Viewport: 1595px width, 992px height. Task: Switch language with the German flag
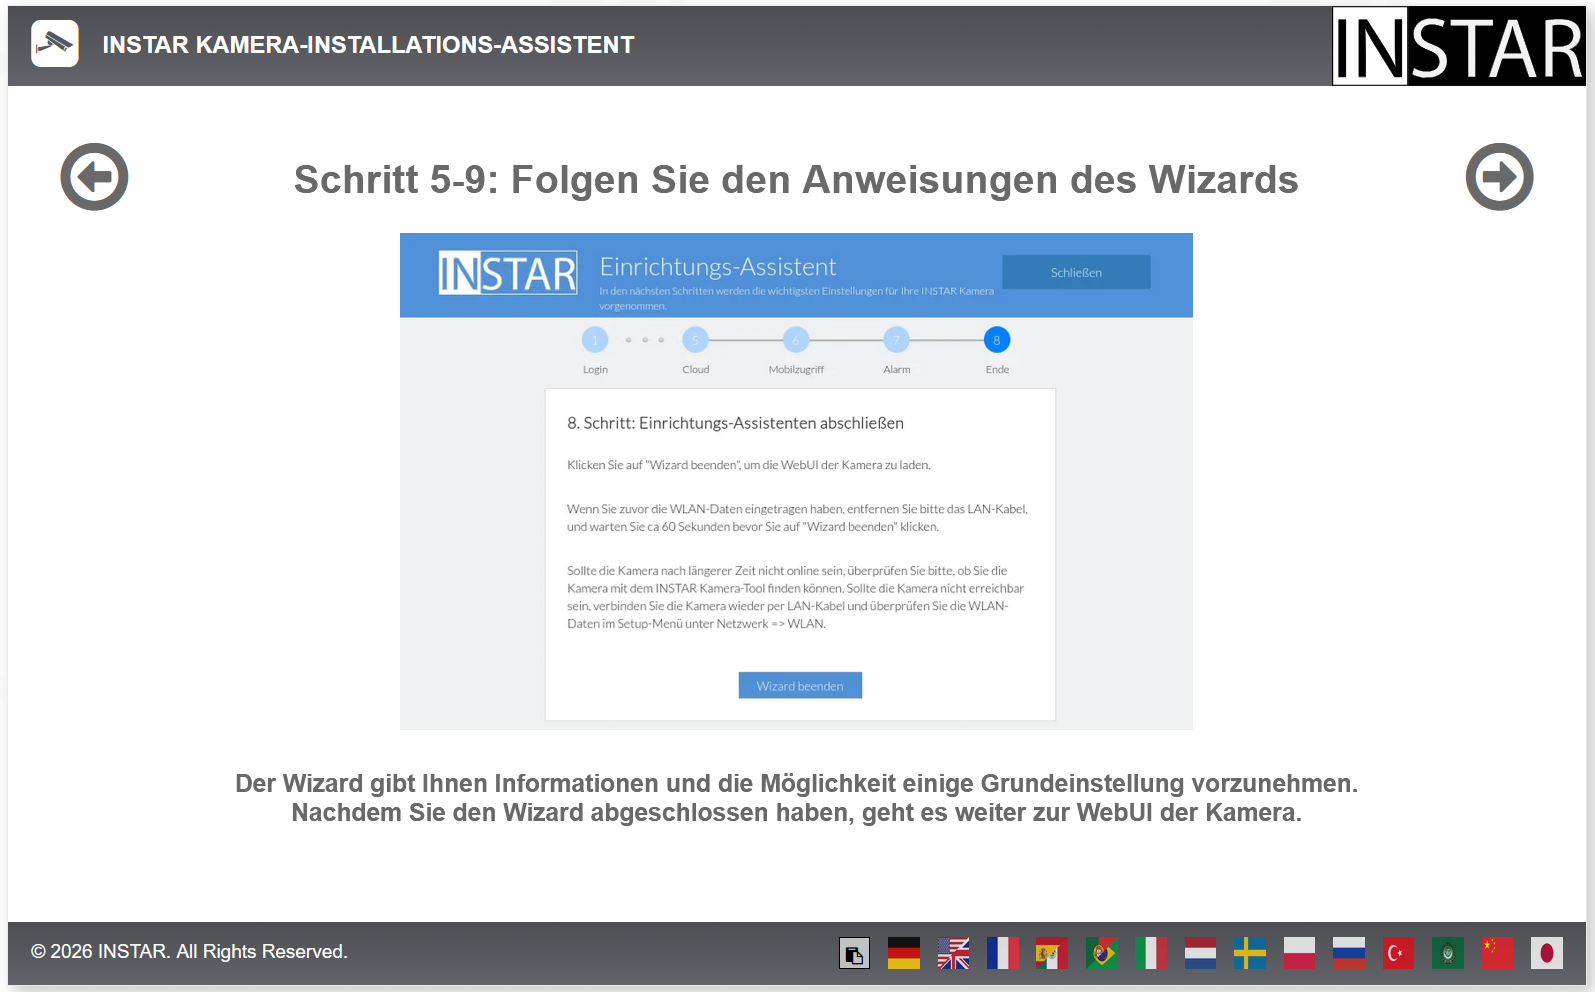point(904,953)
